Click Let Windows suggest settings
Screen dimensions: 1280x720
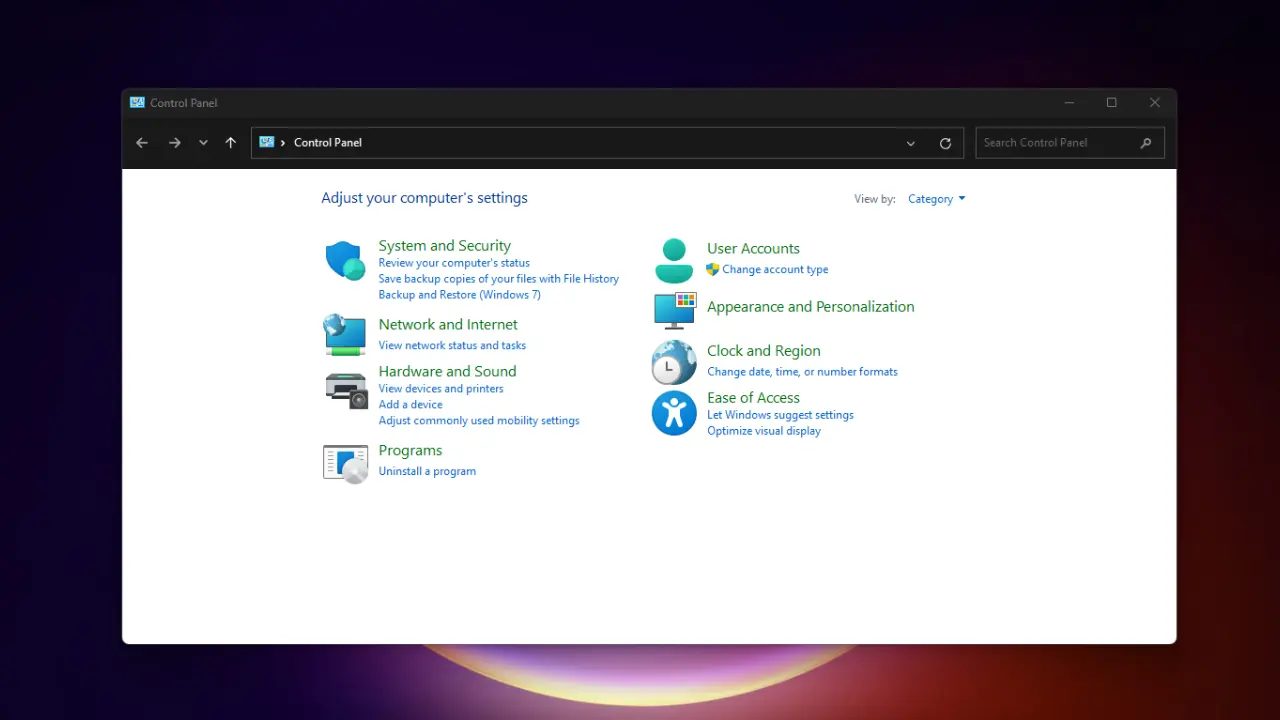pos(780,415)
